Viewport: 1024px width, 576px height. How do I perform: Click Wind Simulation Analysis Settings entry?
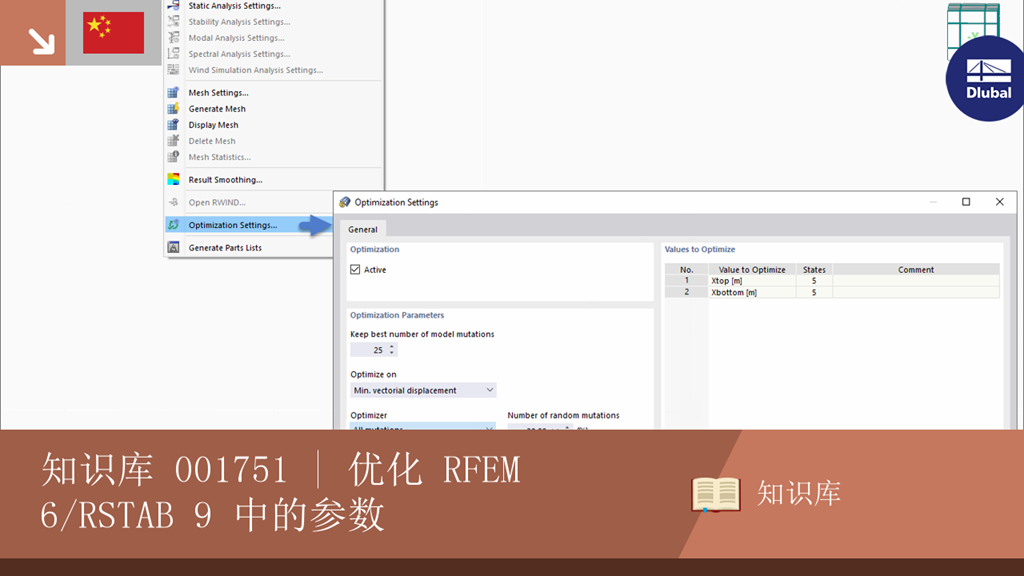point(255,70)
